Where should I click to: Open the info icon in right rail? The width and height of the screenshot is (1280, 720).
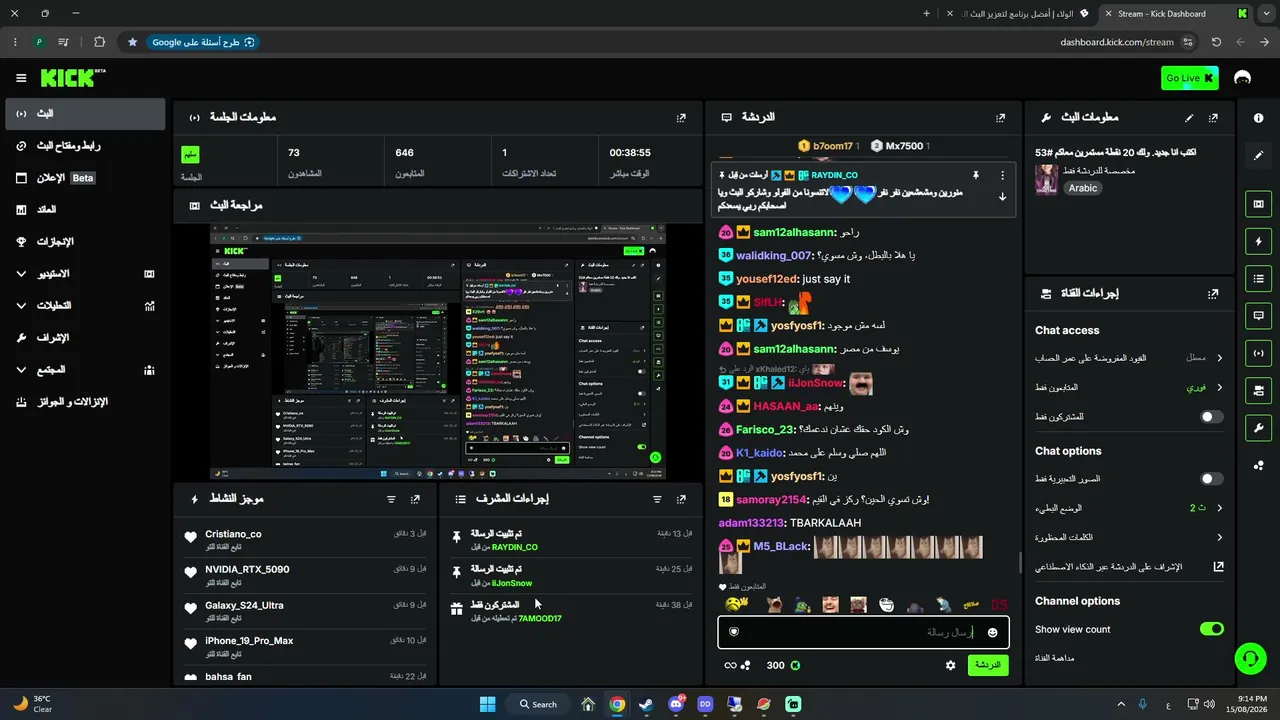pos(1258,118)
